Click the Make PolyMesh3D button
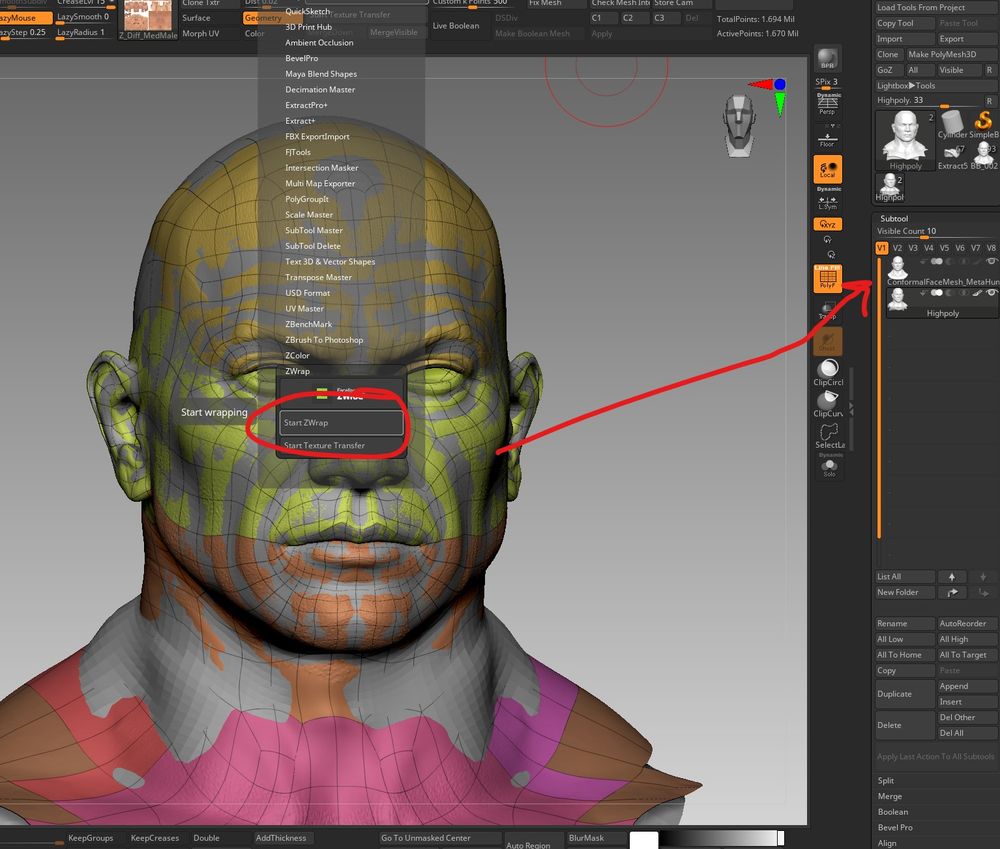1000x849 pixels. [x=950, y=54]
